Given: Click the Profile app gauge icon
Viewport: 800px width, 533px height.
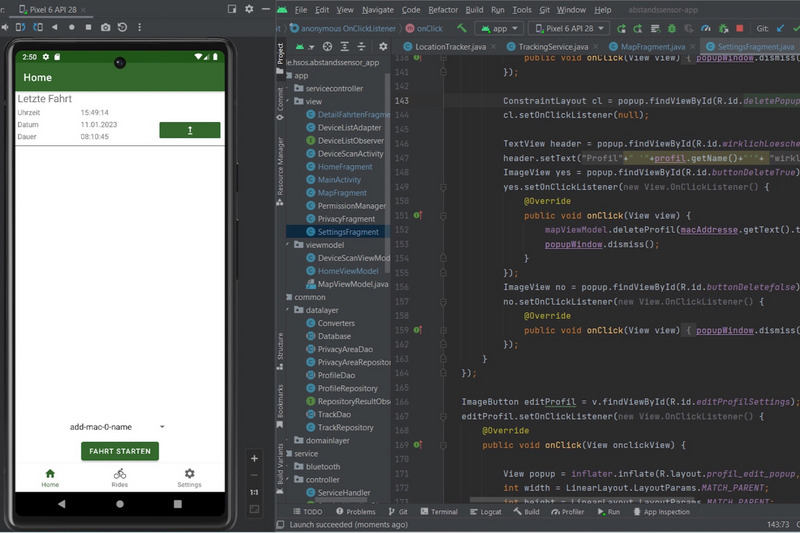Looking at the screenshot, I should (x=706, y=29).
